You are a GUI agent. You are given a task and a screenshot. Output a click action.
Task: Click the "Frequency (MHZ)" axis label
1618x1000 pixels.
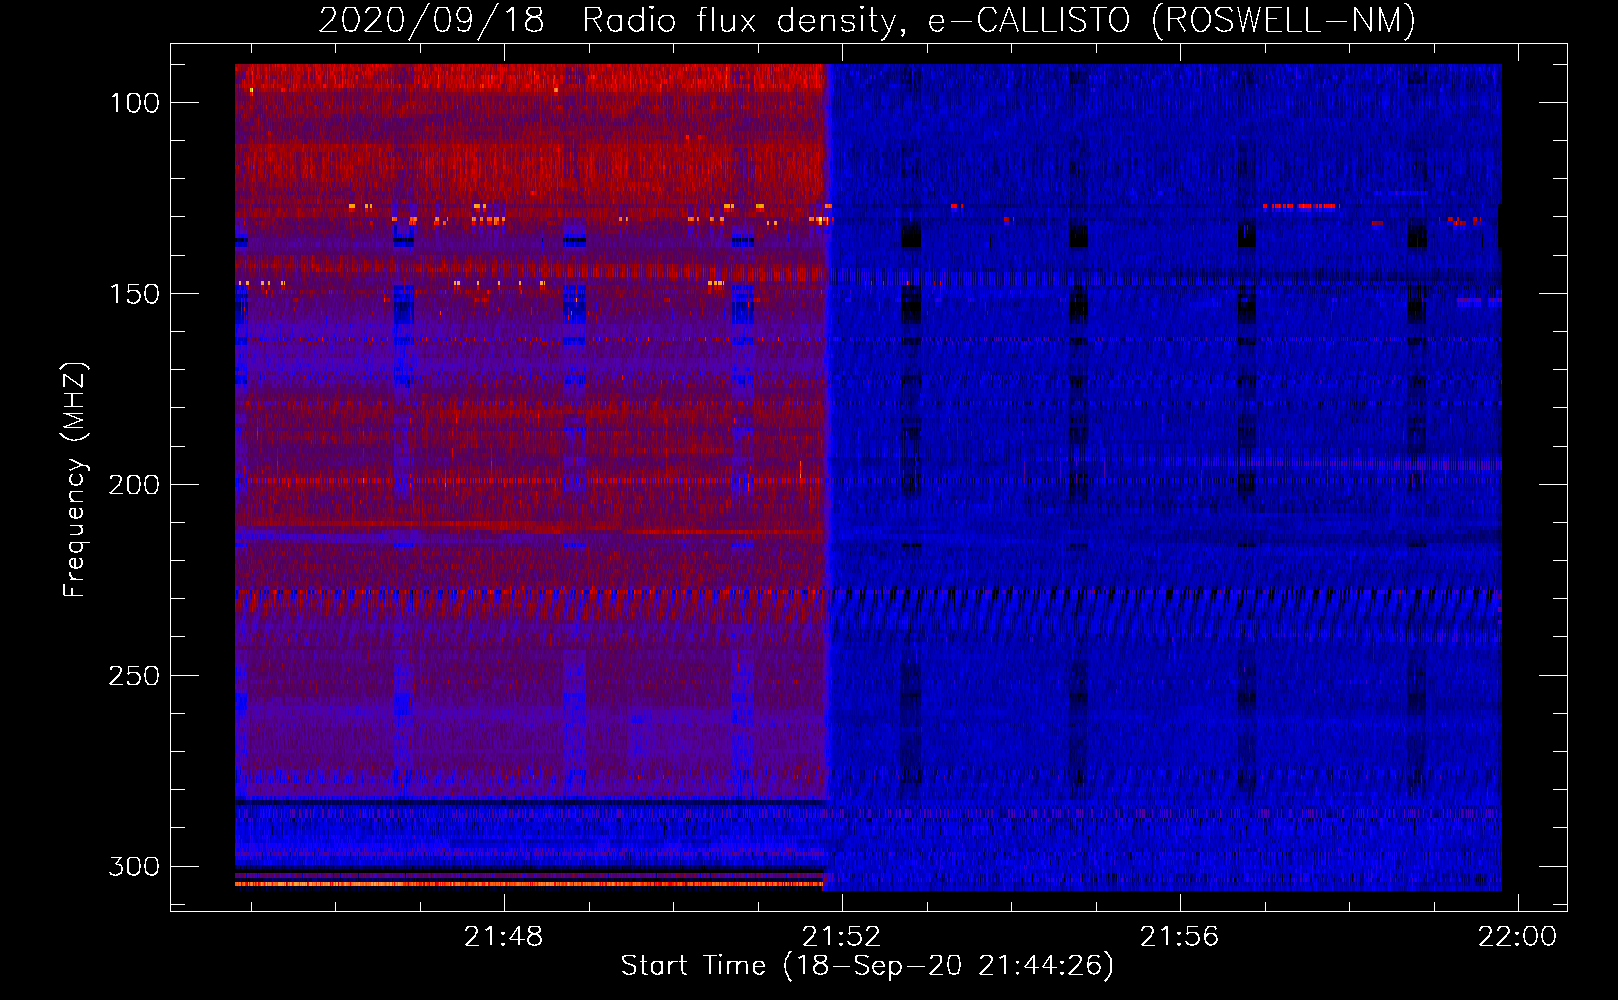pos(74,479)
